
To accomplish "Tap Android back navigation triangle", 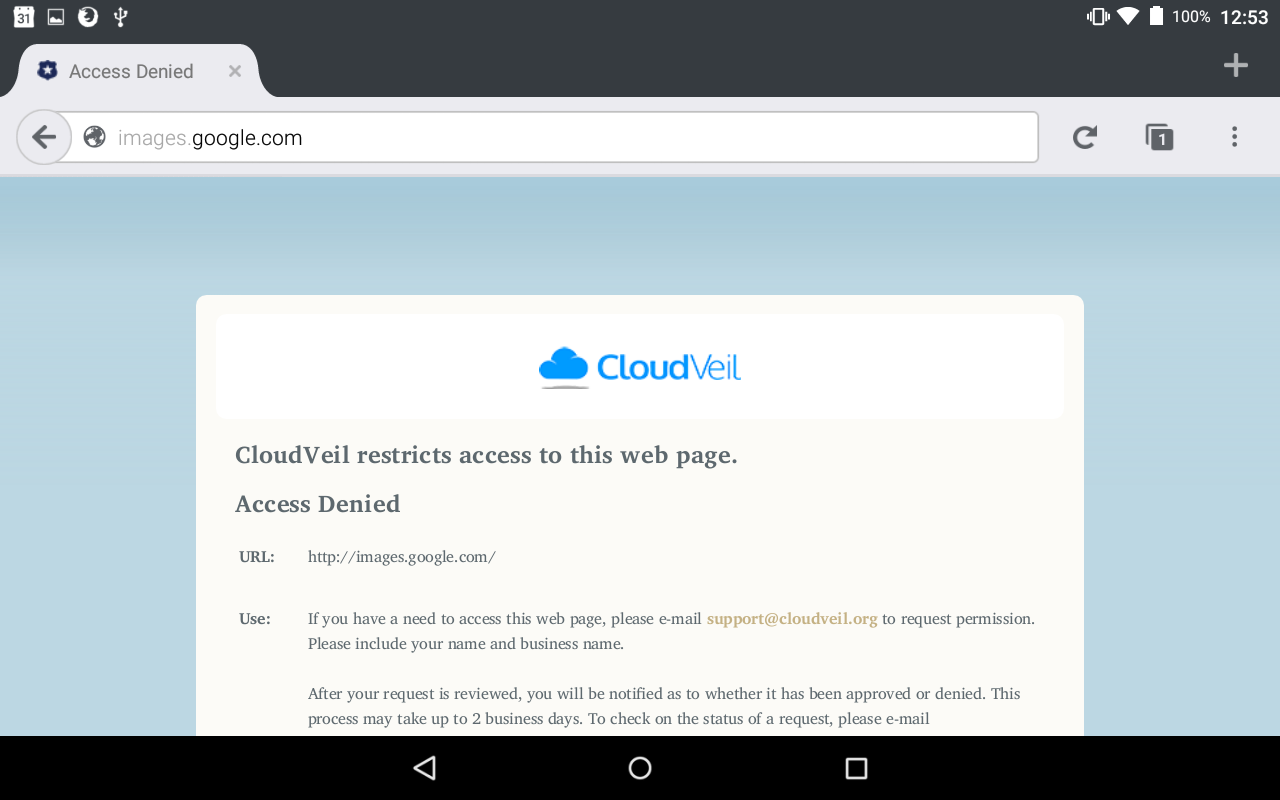I will [425, 768].
